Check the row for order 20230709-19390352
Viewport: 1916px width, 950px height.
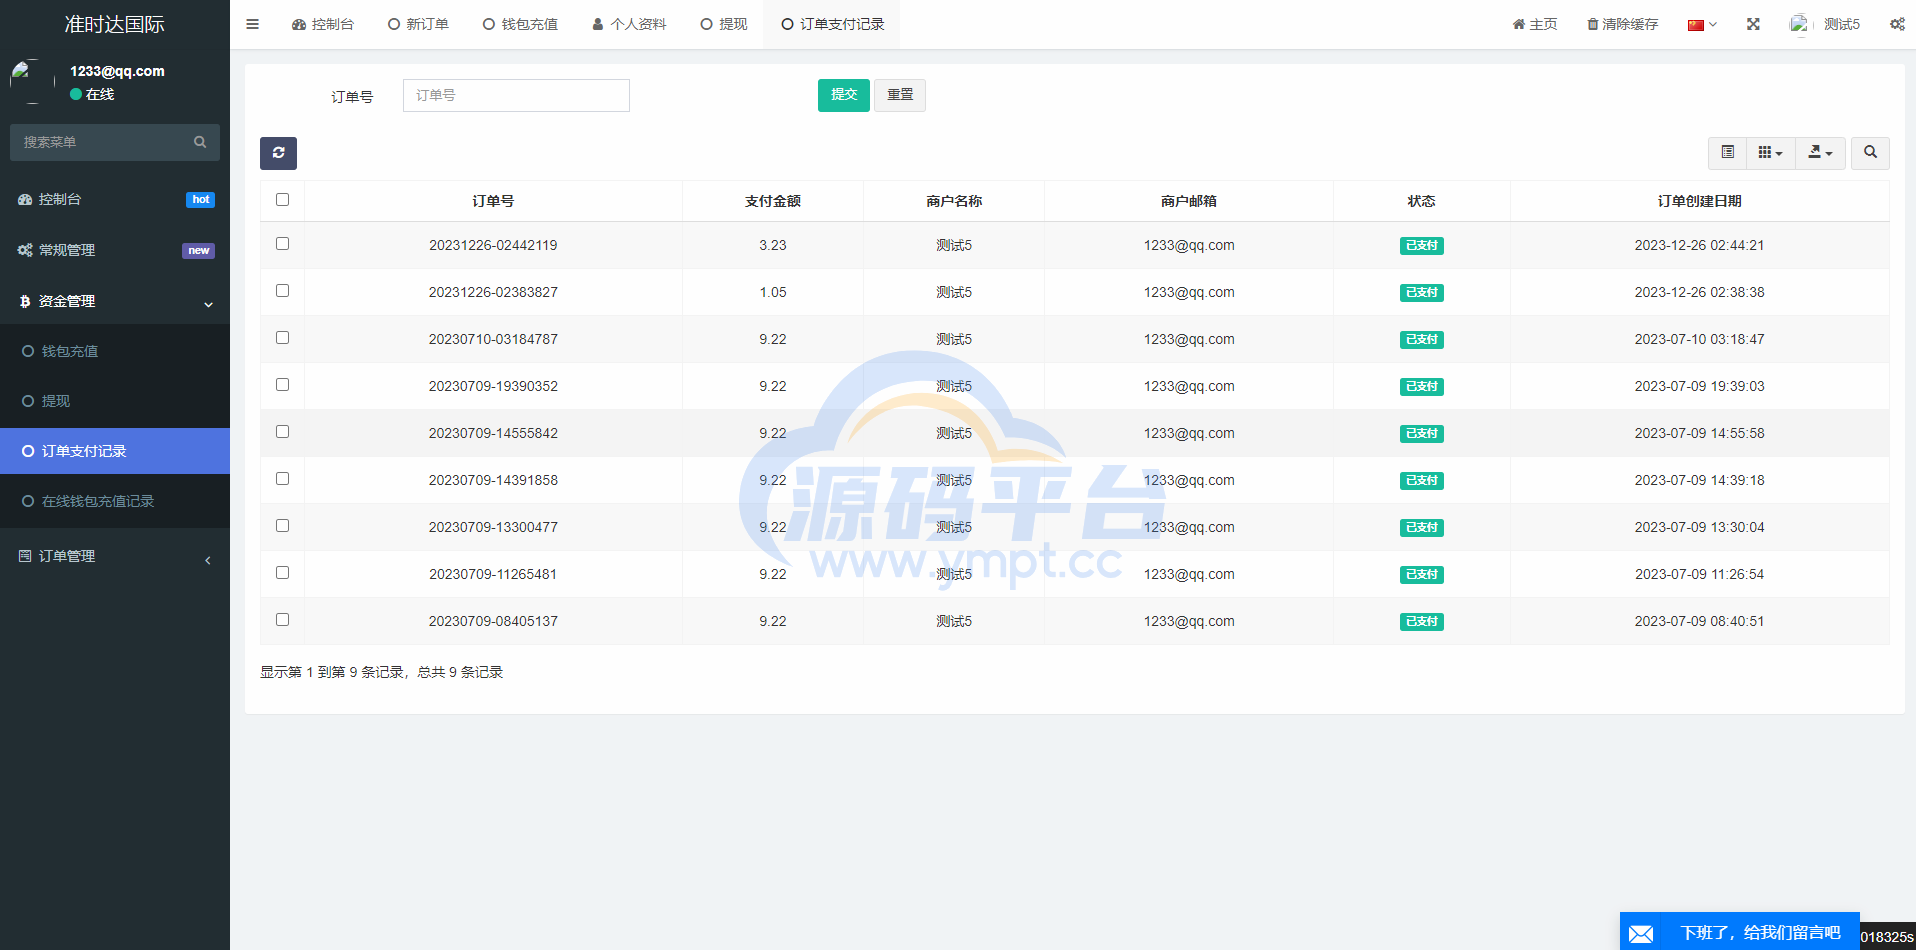pyautogui.click(x=282, y=385)
